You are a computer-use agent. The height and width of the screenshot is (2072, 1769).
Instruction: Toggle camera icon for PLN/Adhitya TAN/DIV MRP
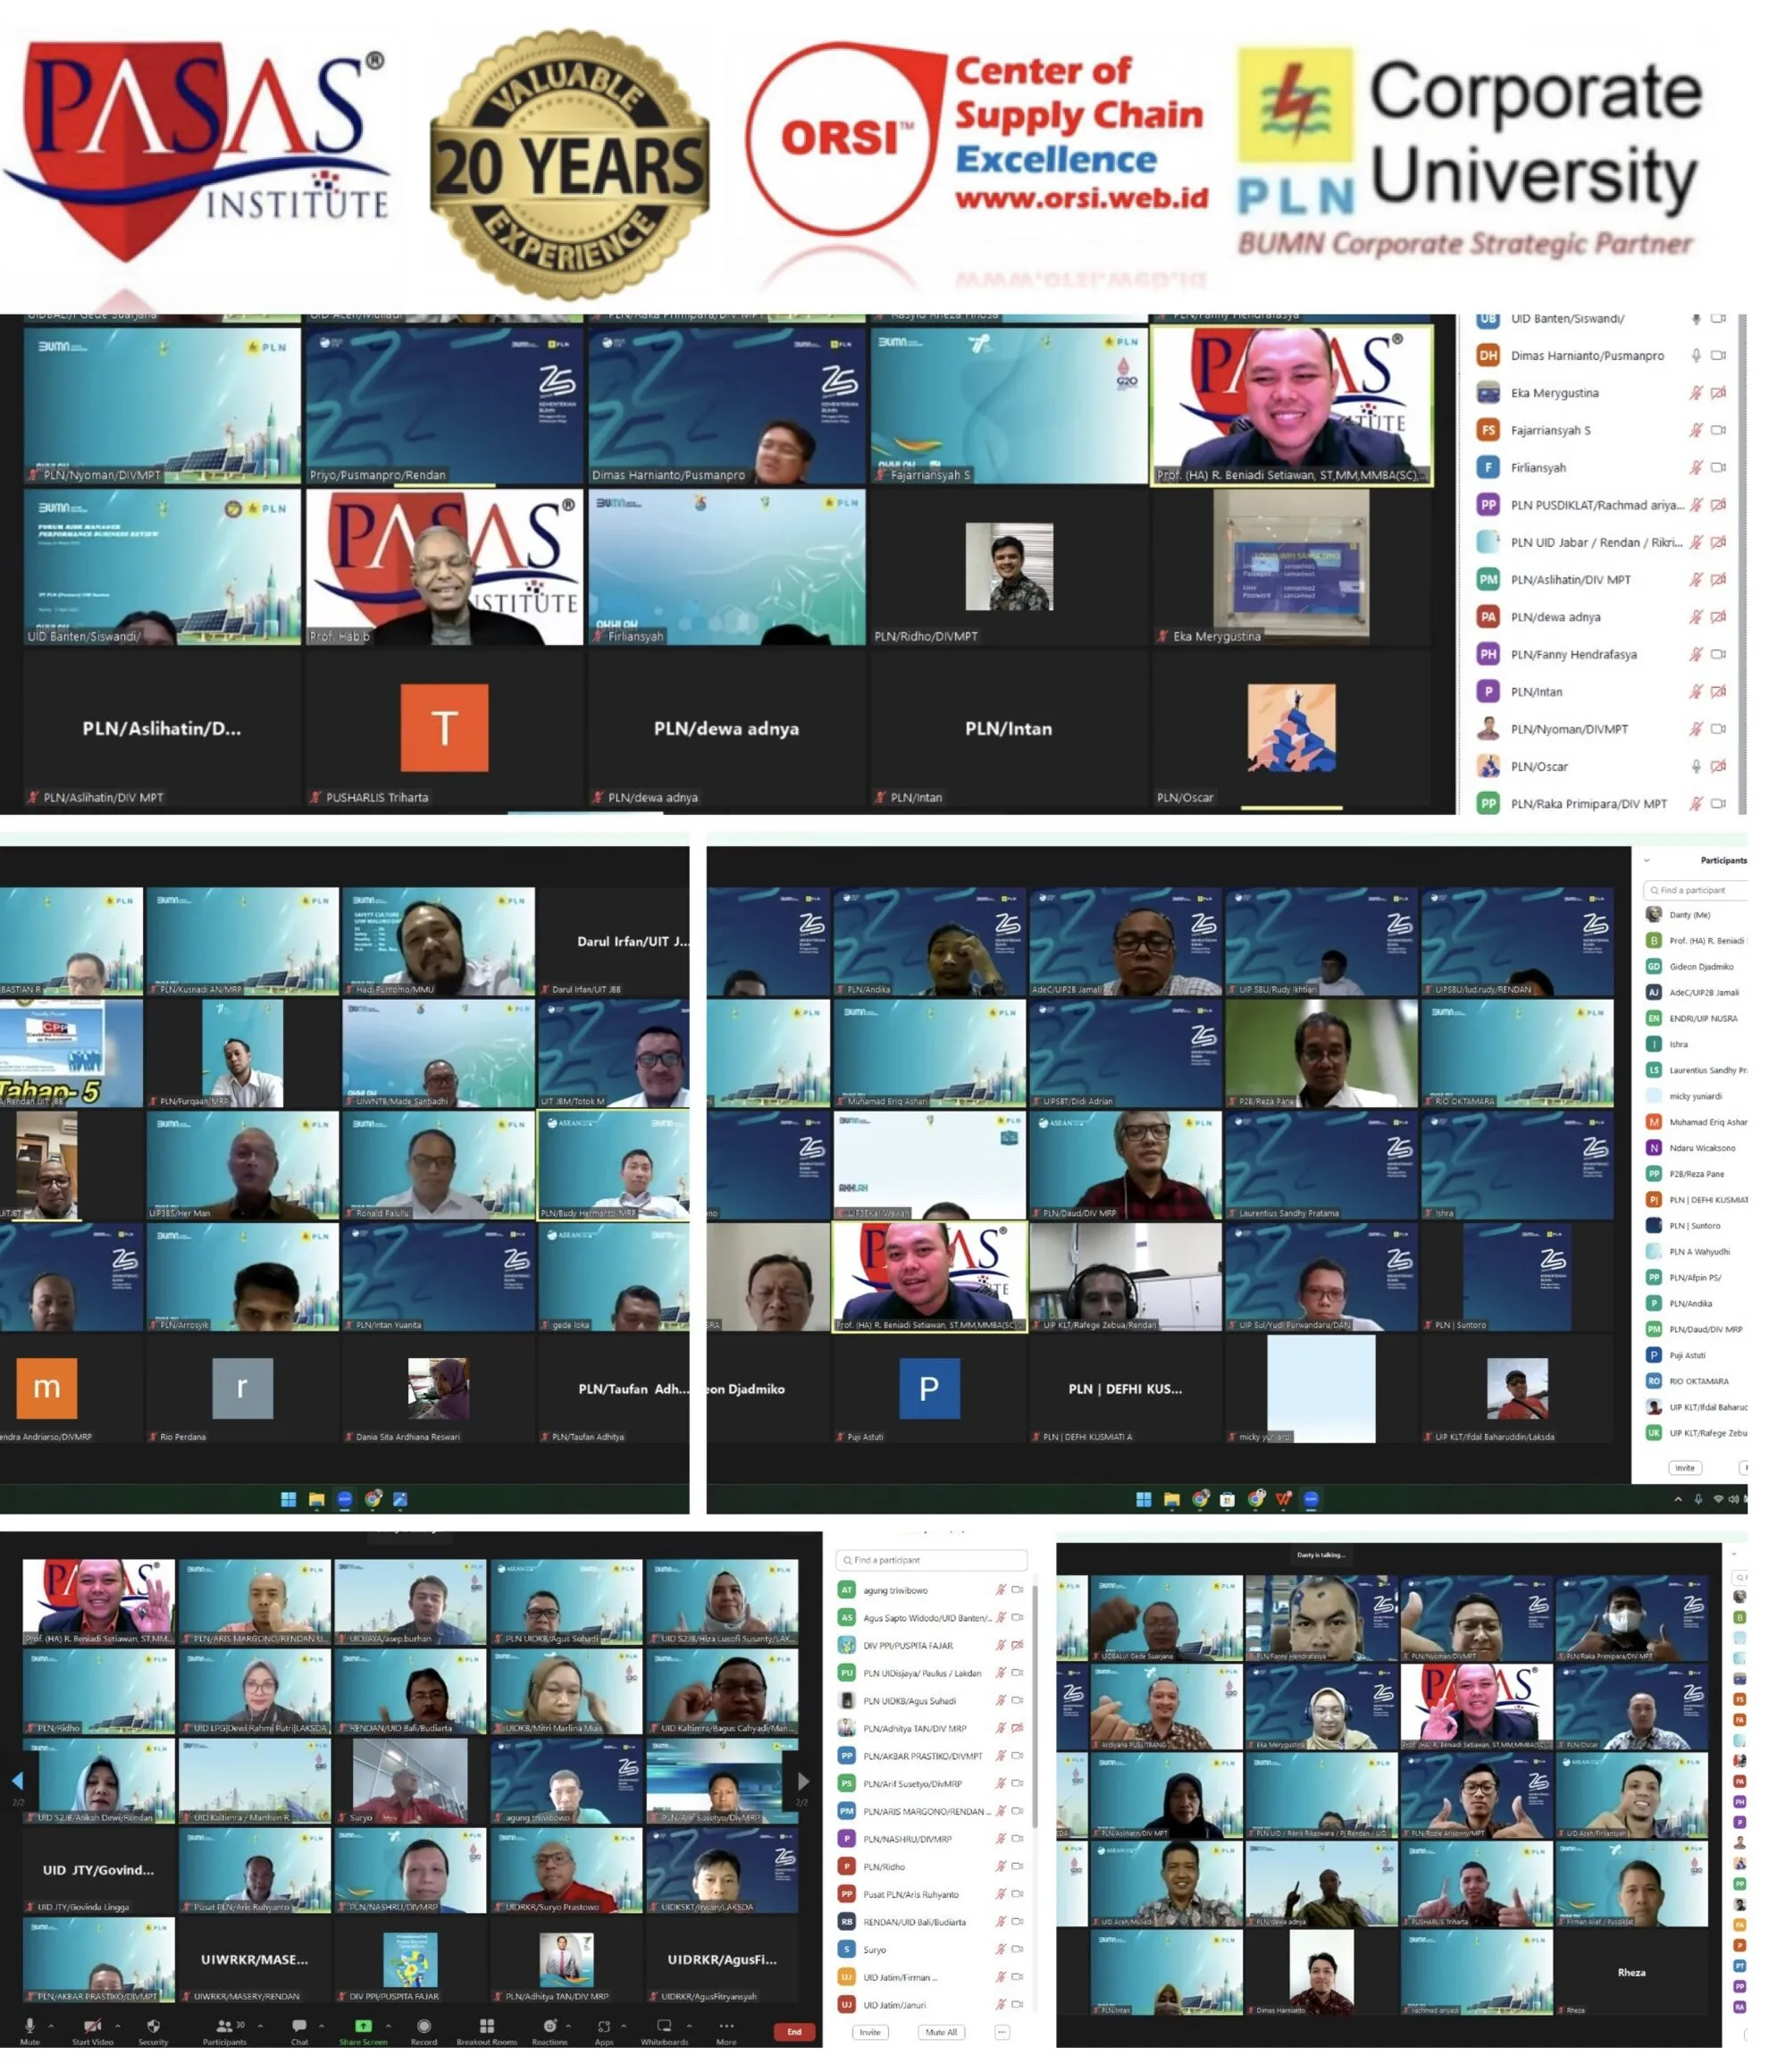pyautogui.click(x=1017, y=1728)
